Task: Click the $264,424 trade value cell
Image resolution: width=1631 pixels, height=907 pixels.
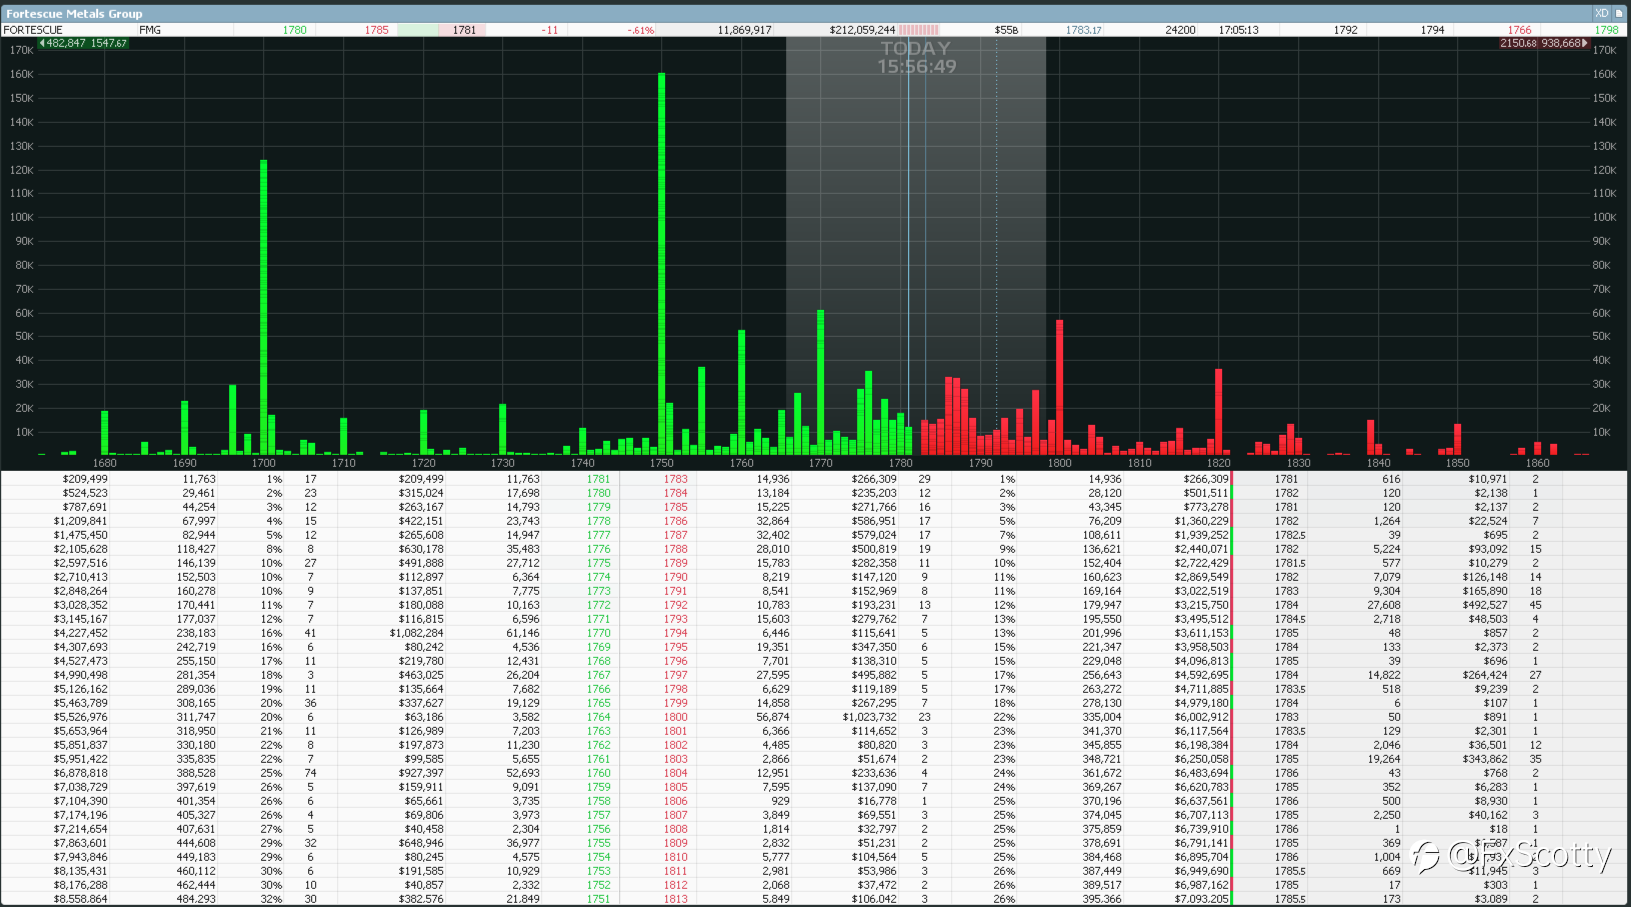Action: point(1485,675)
